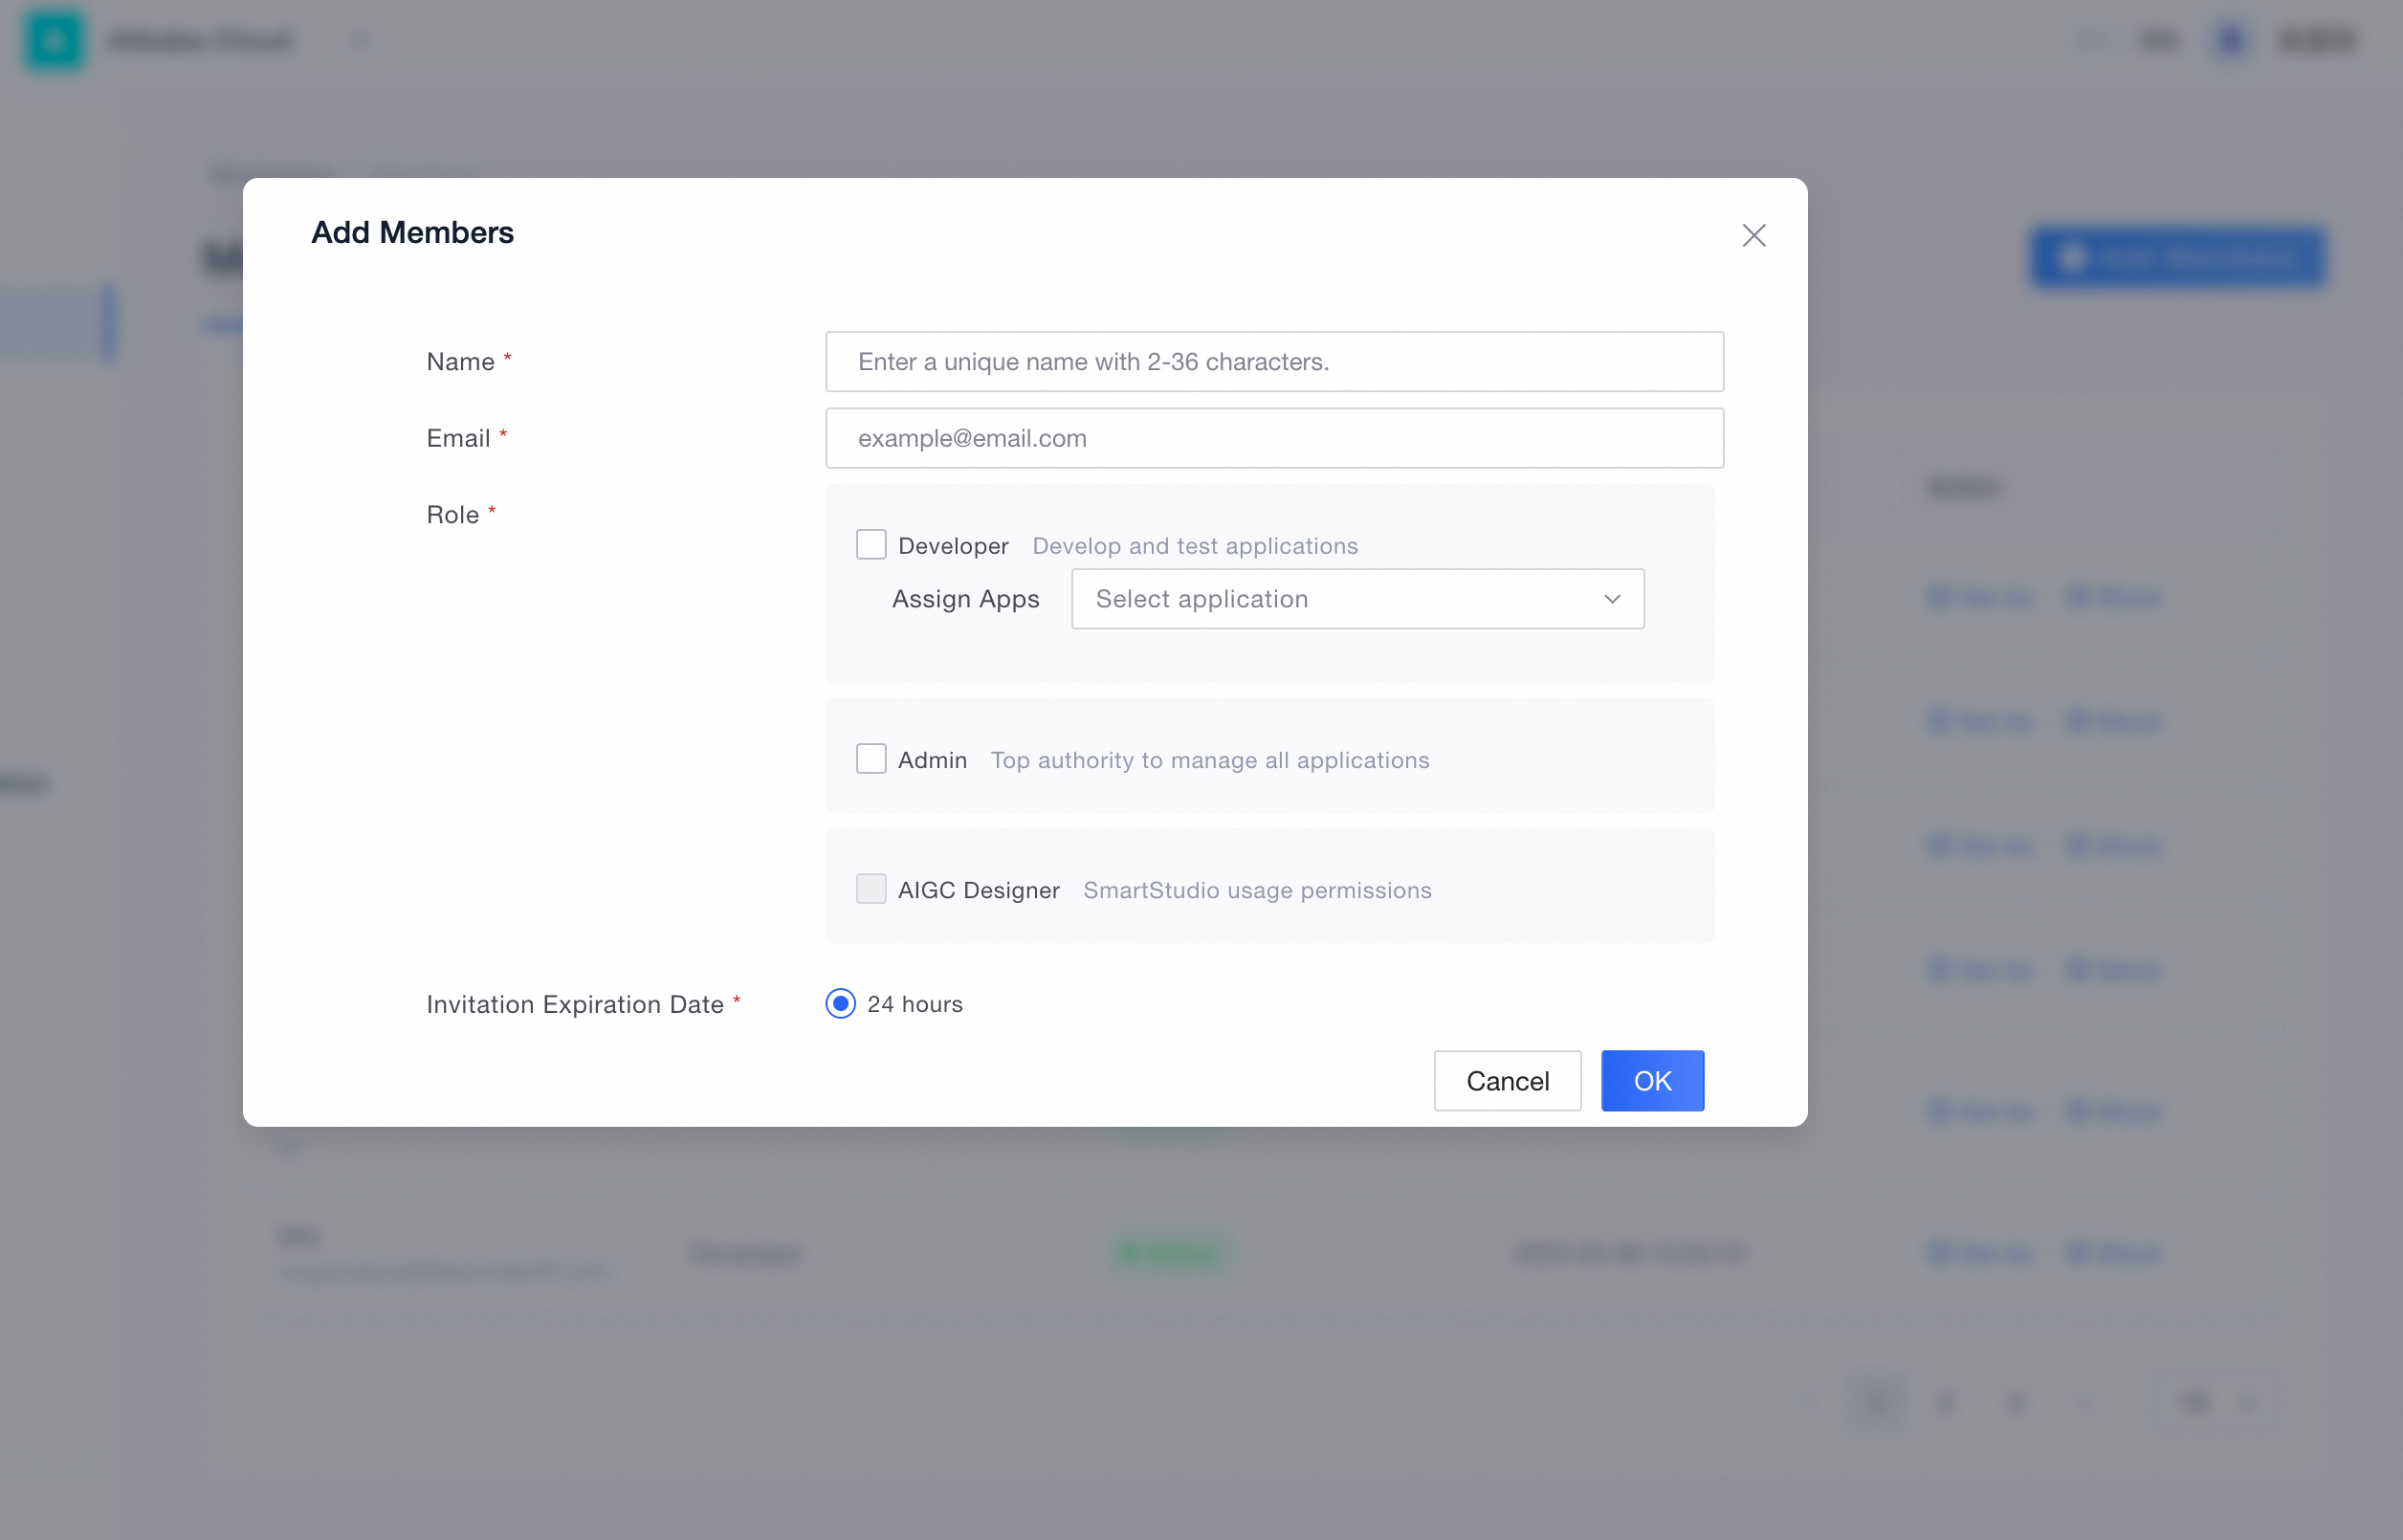This screenshot has height=1540, width=2403.
Task: Click the Top authority to manage description
Action: click(x=1209, y=760)
